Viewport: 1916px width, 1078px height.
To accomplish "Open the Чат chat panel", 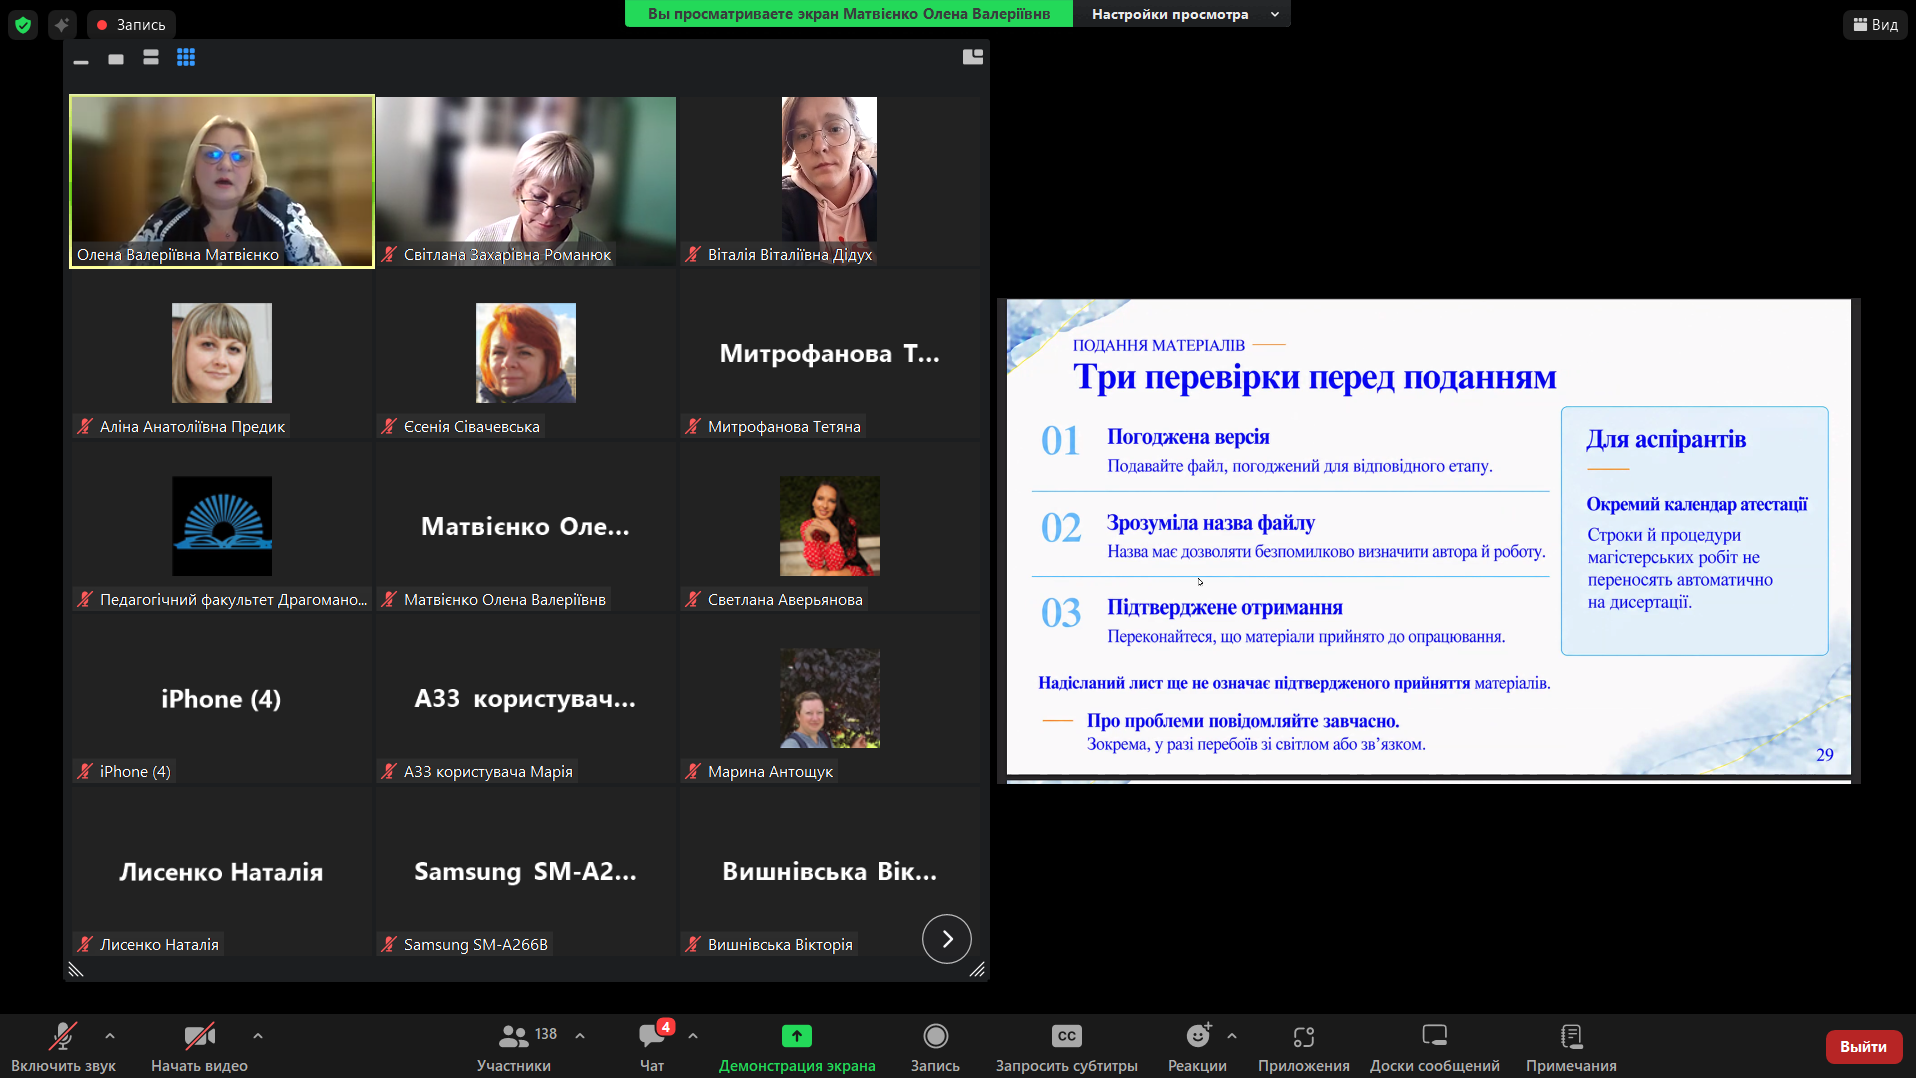I will (652, 1046).
